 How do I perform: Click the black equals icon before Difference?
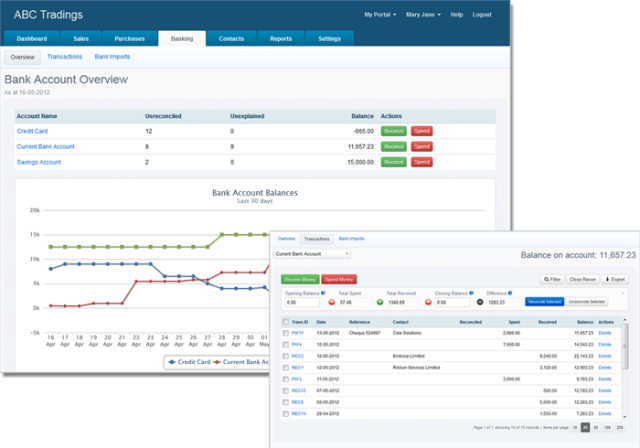(480, 302)
